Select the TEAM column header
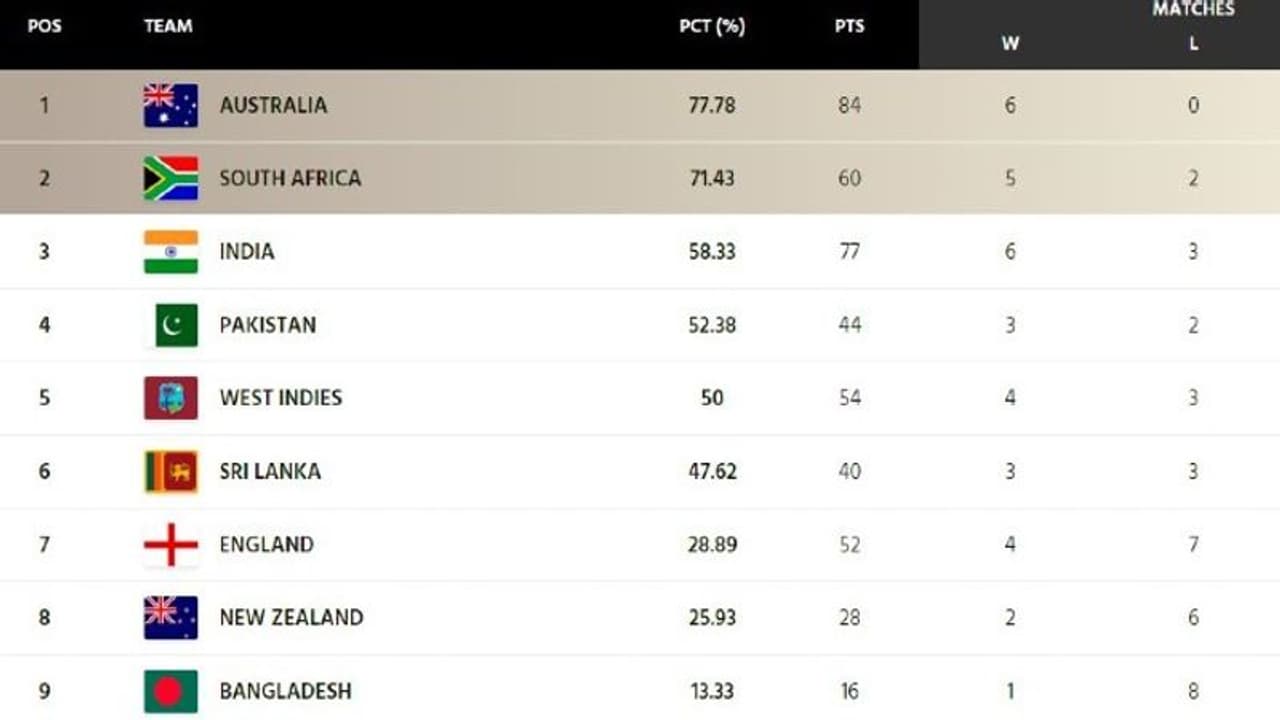 point(168,27)
